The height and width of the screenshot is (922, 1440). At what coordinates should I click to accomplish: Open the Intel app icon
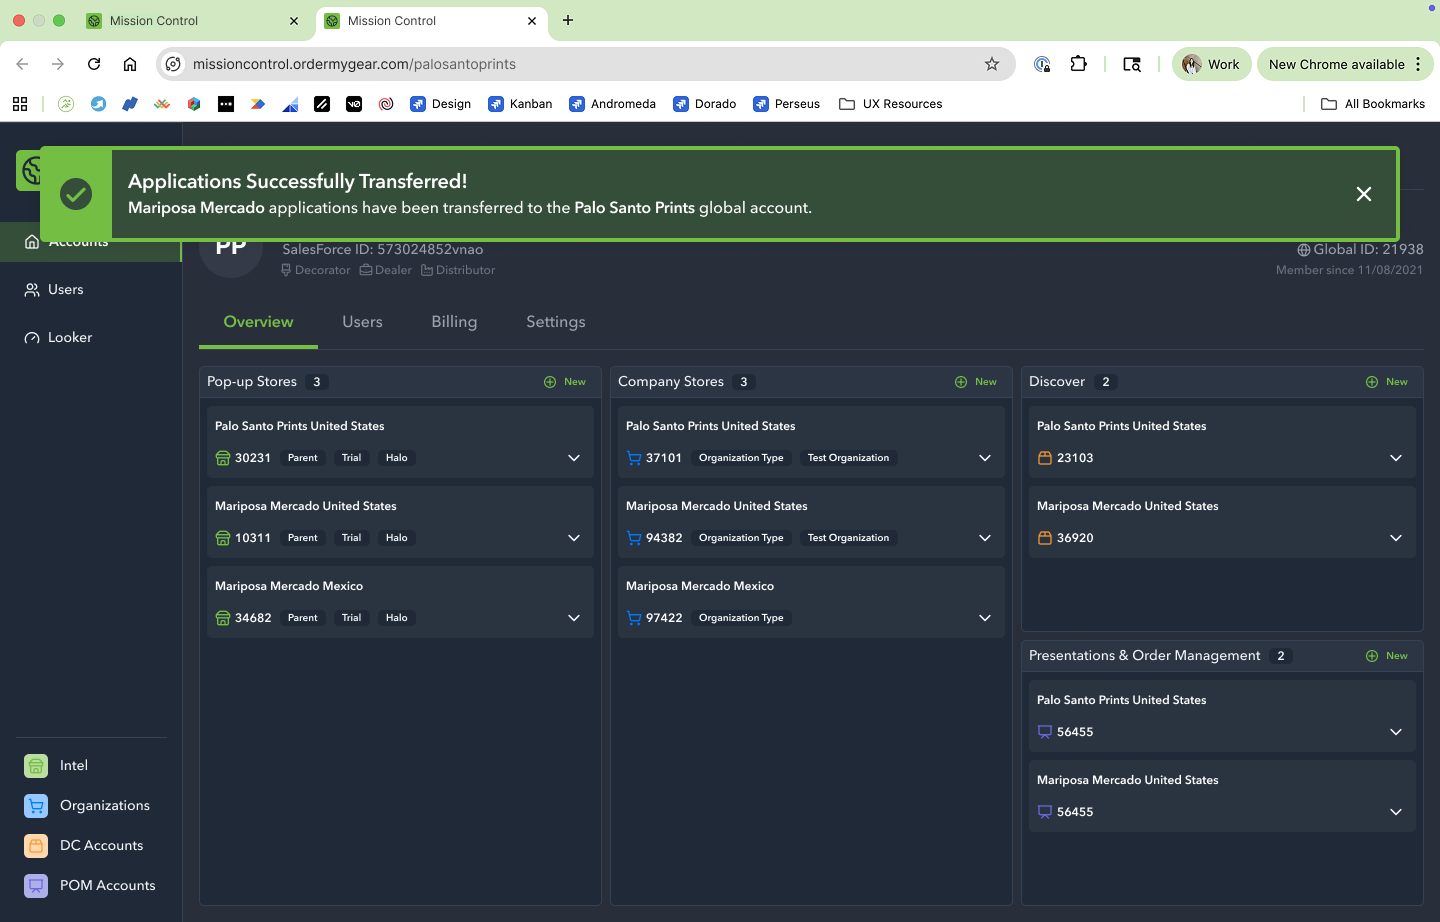36,766
